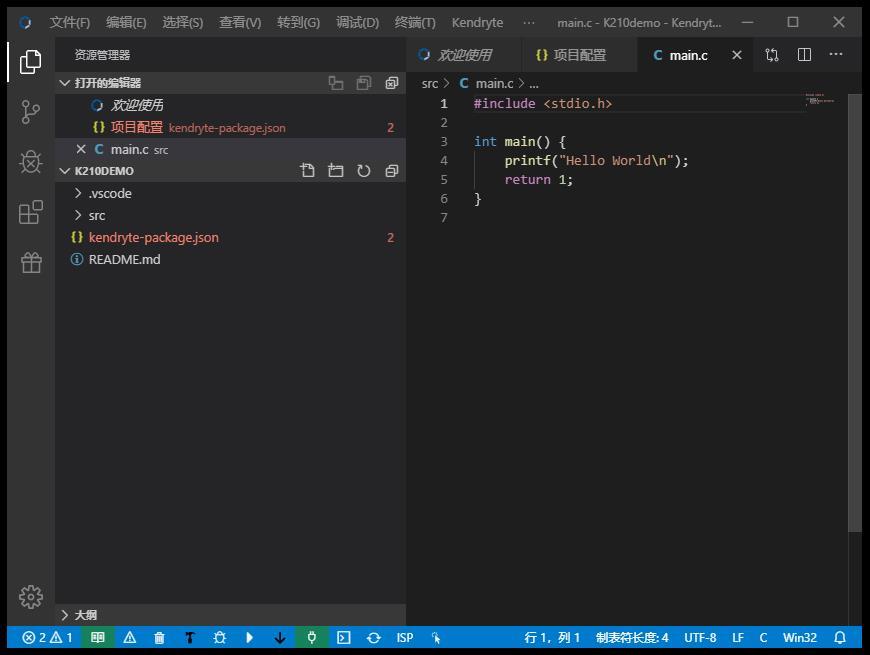Click the play run icon in status bar
The image size is (870, 655).
[250, 638]
